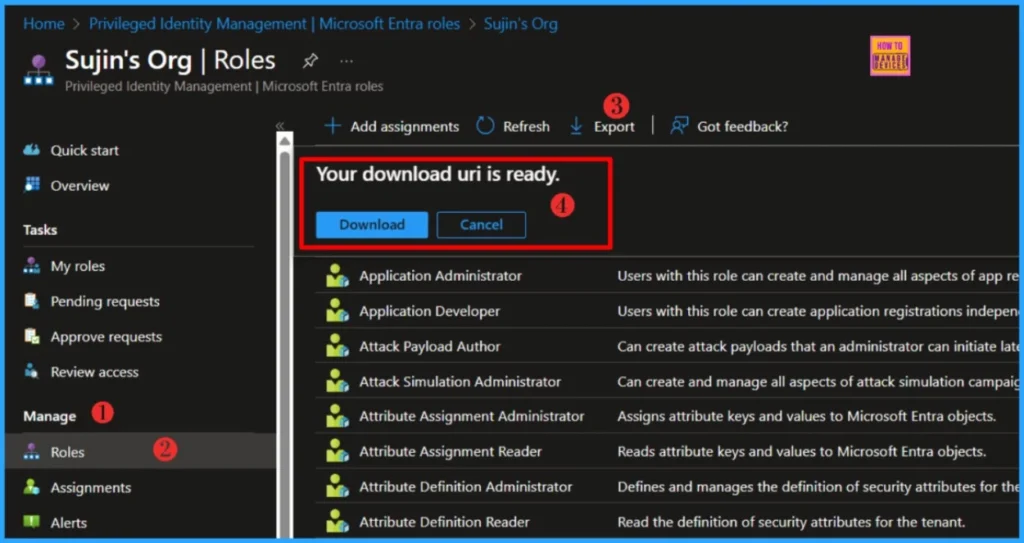Open the Attribute Assignment Reader role

pos(451,452)
